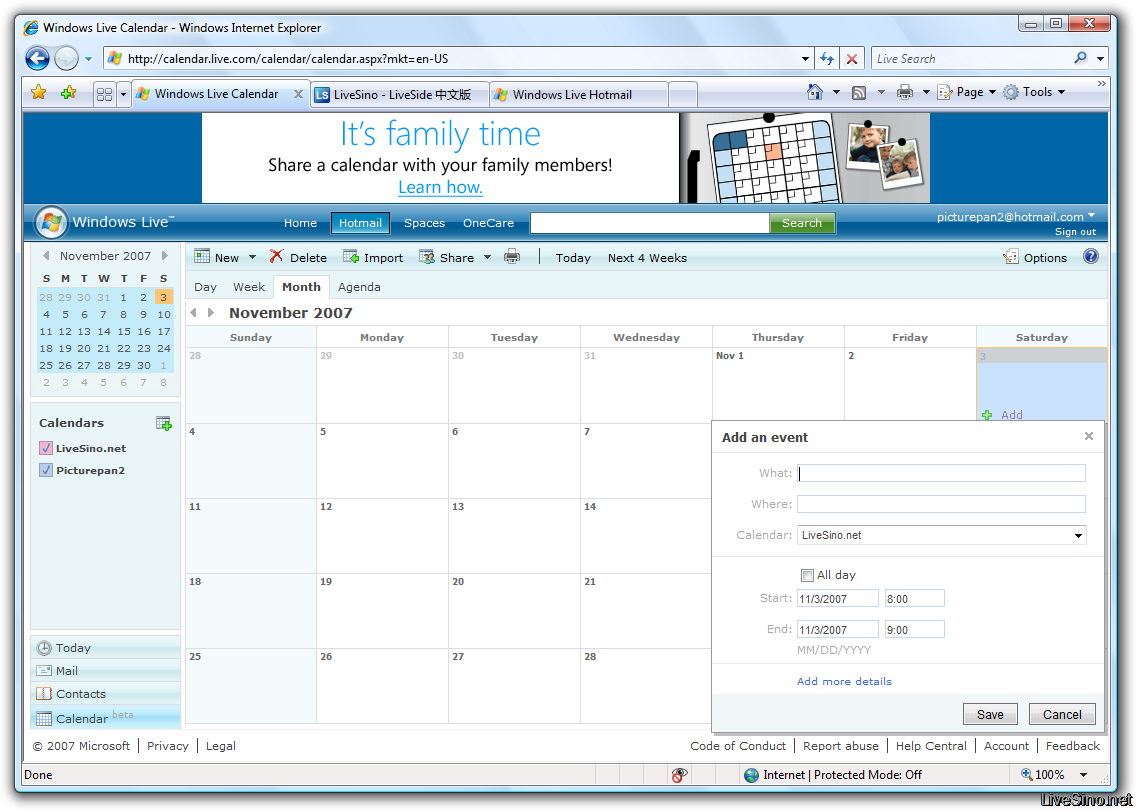Click the browser Home icon
This screenshot has height=811, width=1136.
pyautogui.click(x=815, y=92)
